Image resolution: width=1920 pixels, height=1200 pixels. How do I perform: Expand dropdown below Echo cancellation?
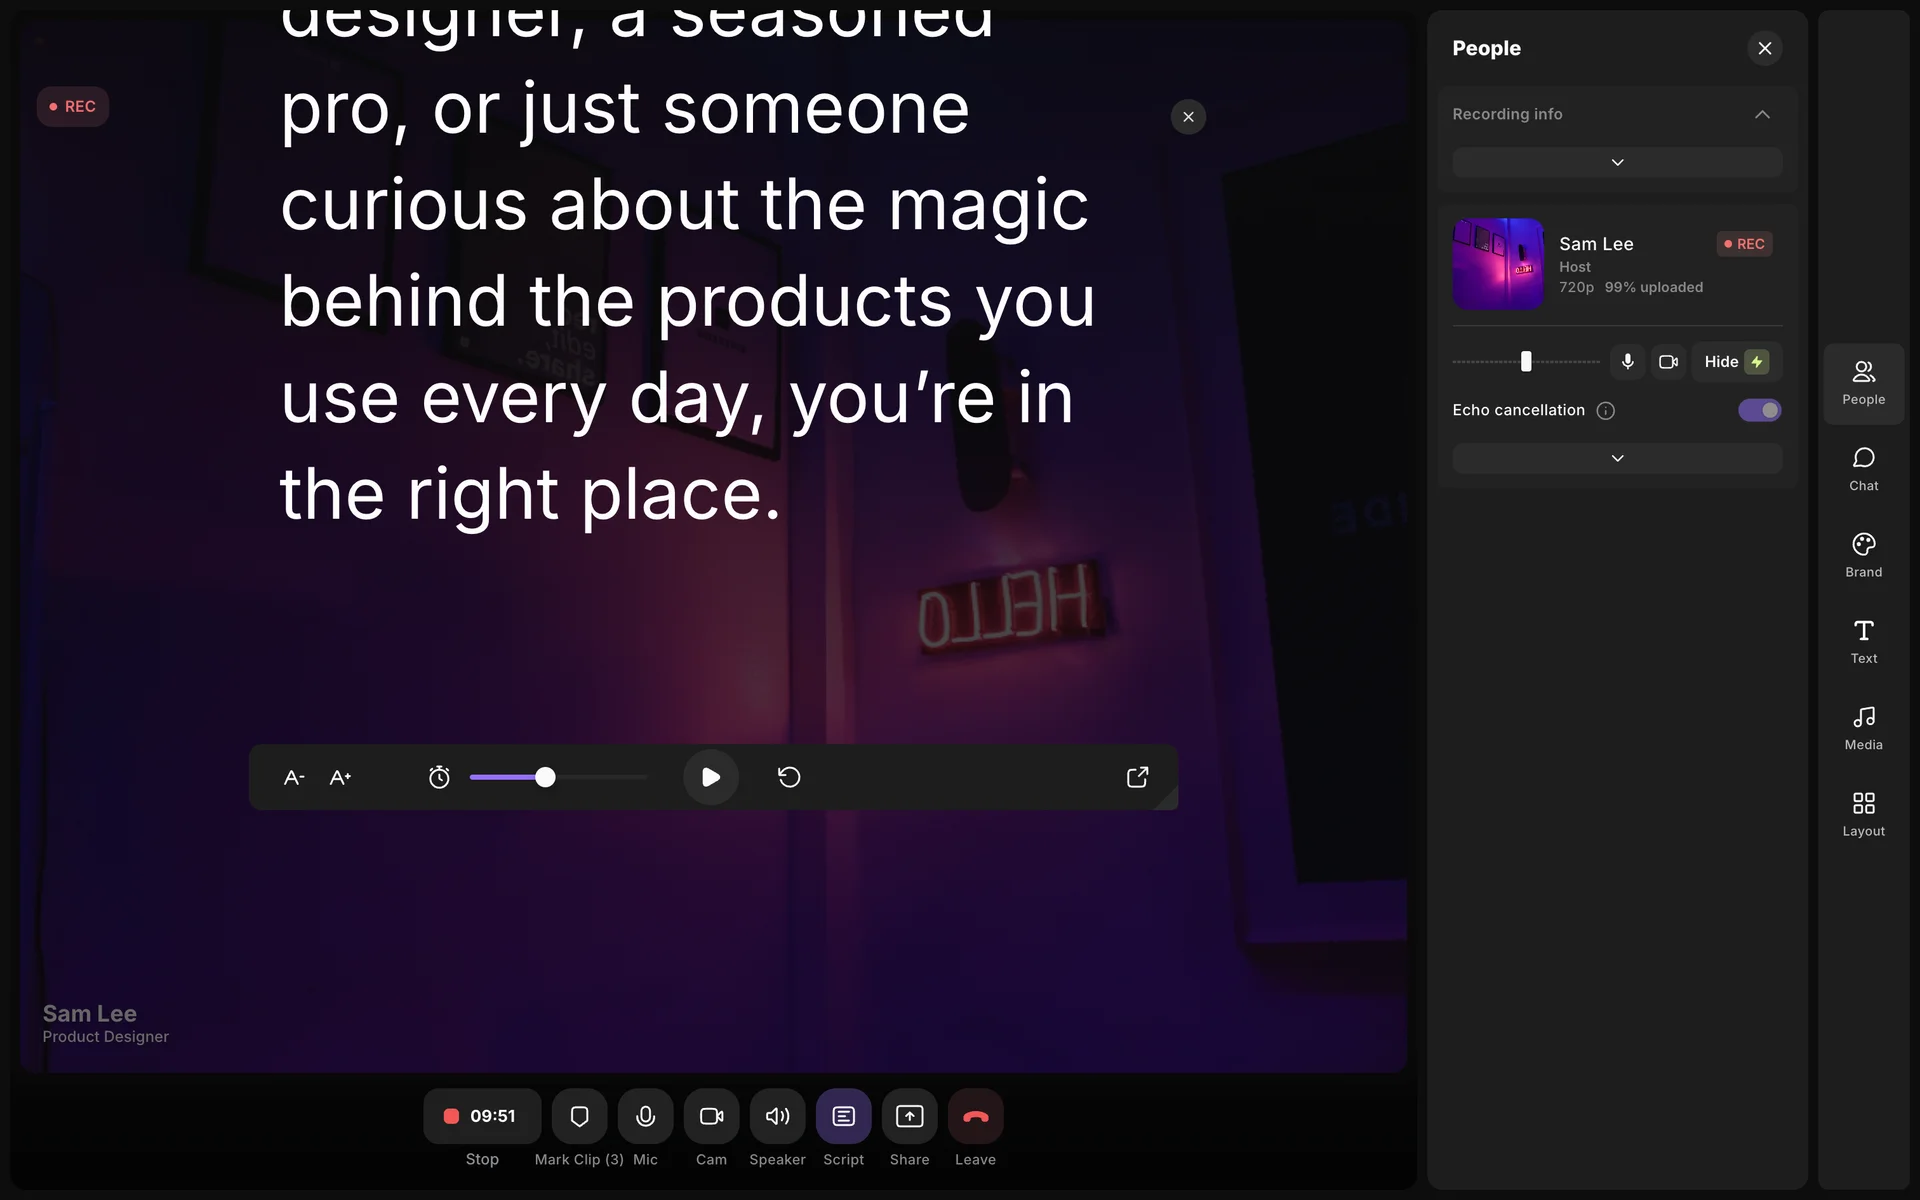tap(1617, 458)
